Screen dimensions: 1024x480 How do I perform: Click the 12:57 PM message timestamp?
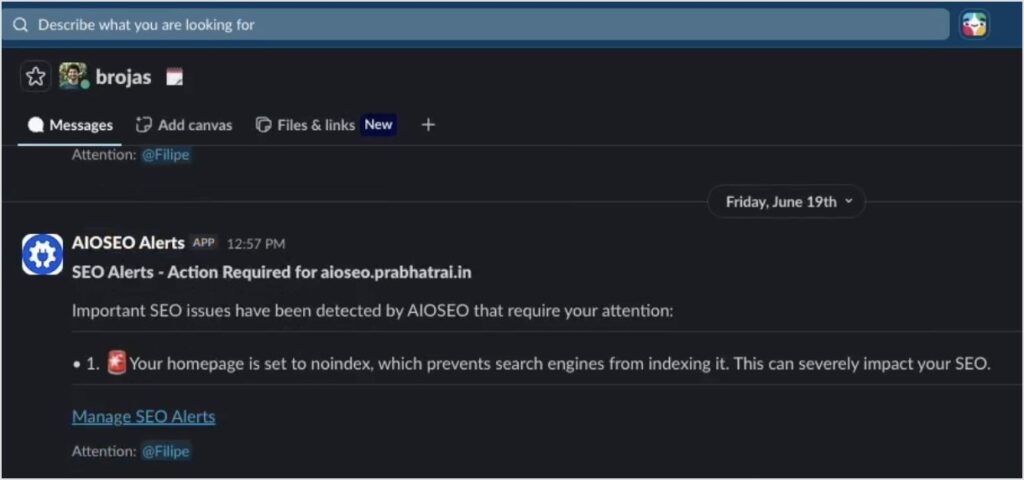[x=256, y=244]
